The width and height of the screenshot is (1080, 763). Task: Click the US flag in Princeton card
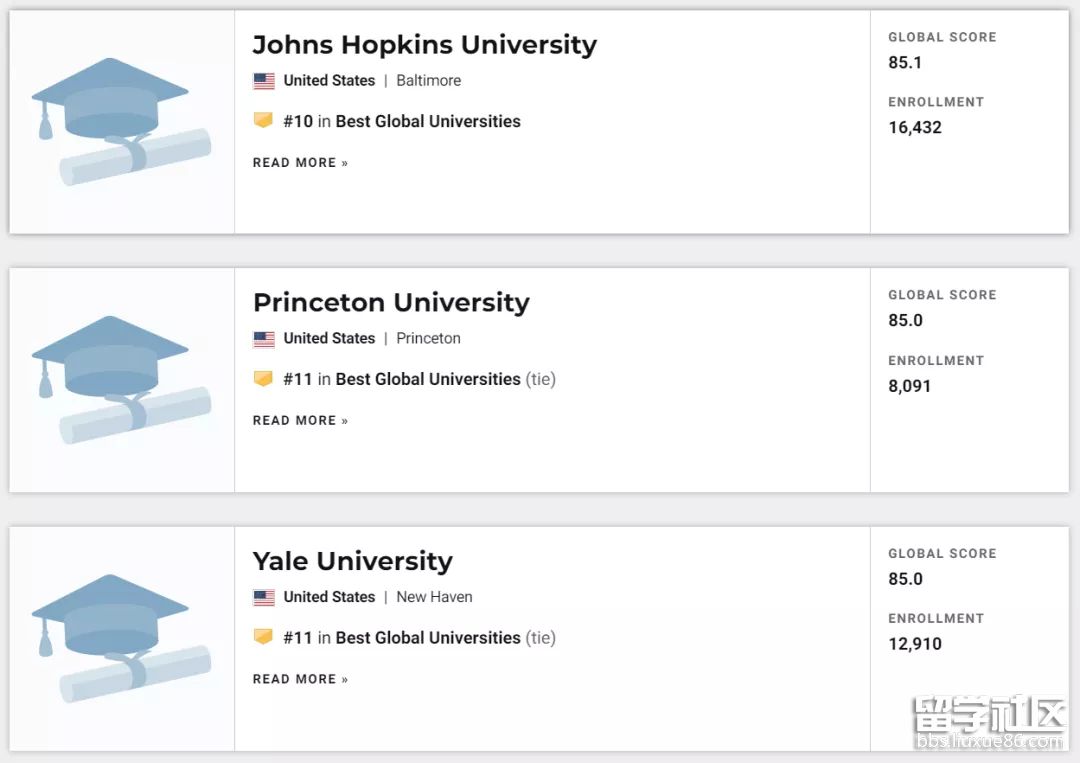coord(264,339)
